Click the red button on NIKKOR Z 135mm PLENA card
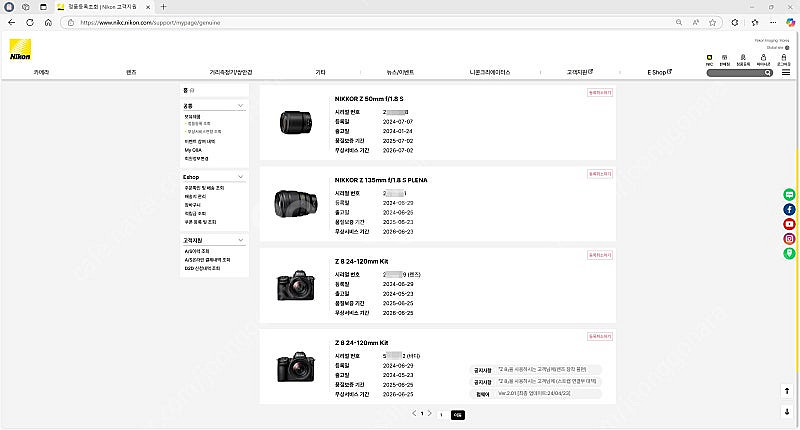 (x=599, y=174)
